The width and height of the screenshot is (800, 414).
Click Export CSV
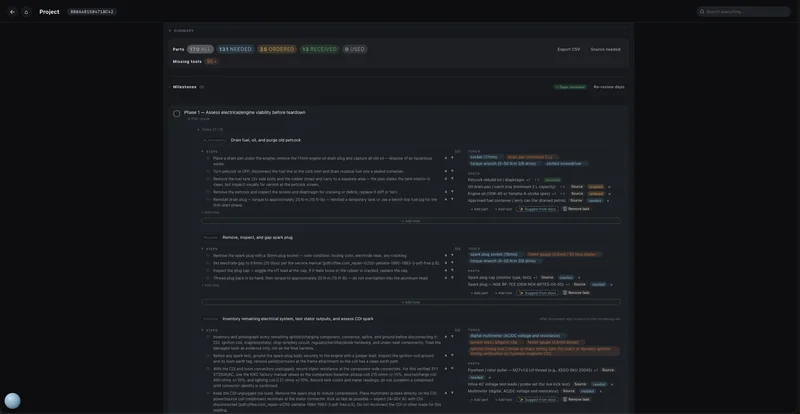pyautogui.click(x=568, y=50)
